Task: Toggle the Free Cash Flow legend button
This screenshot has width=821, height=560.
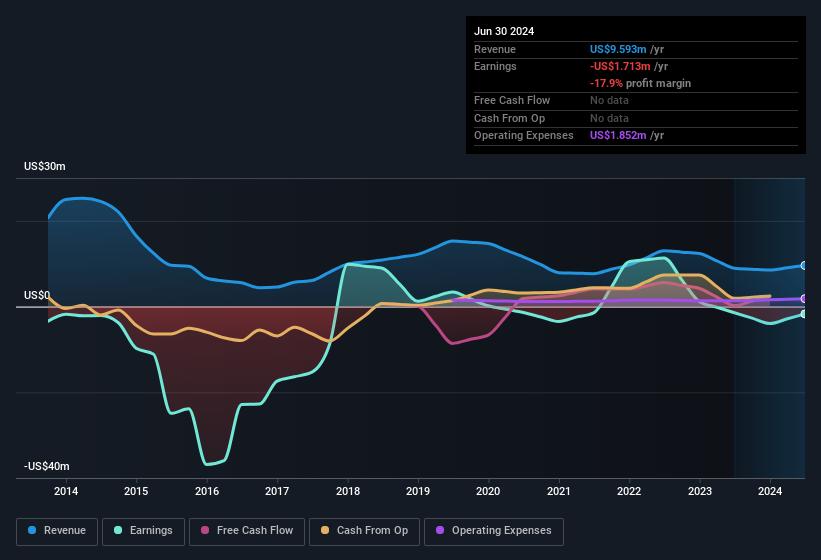Action: (247, 531)
